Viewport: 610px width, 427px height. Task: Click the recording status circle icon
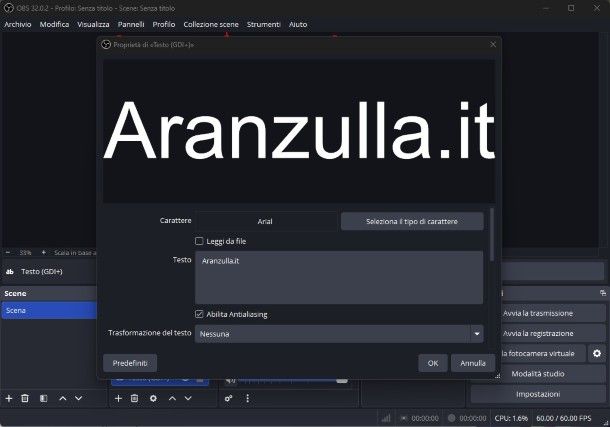coord(452,418)
